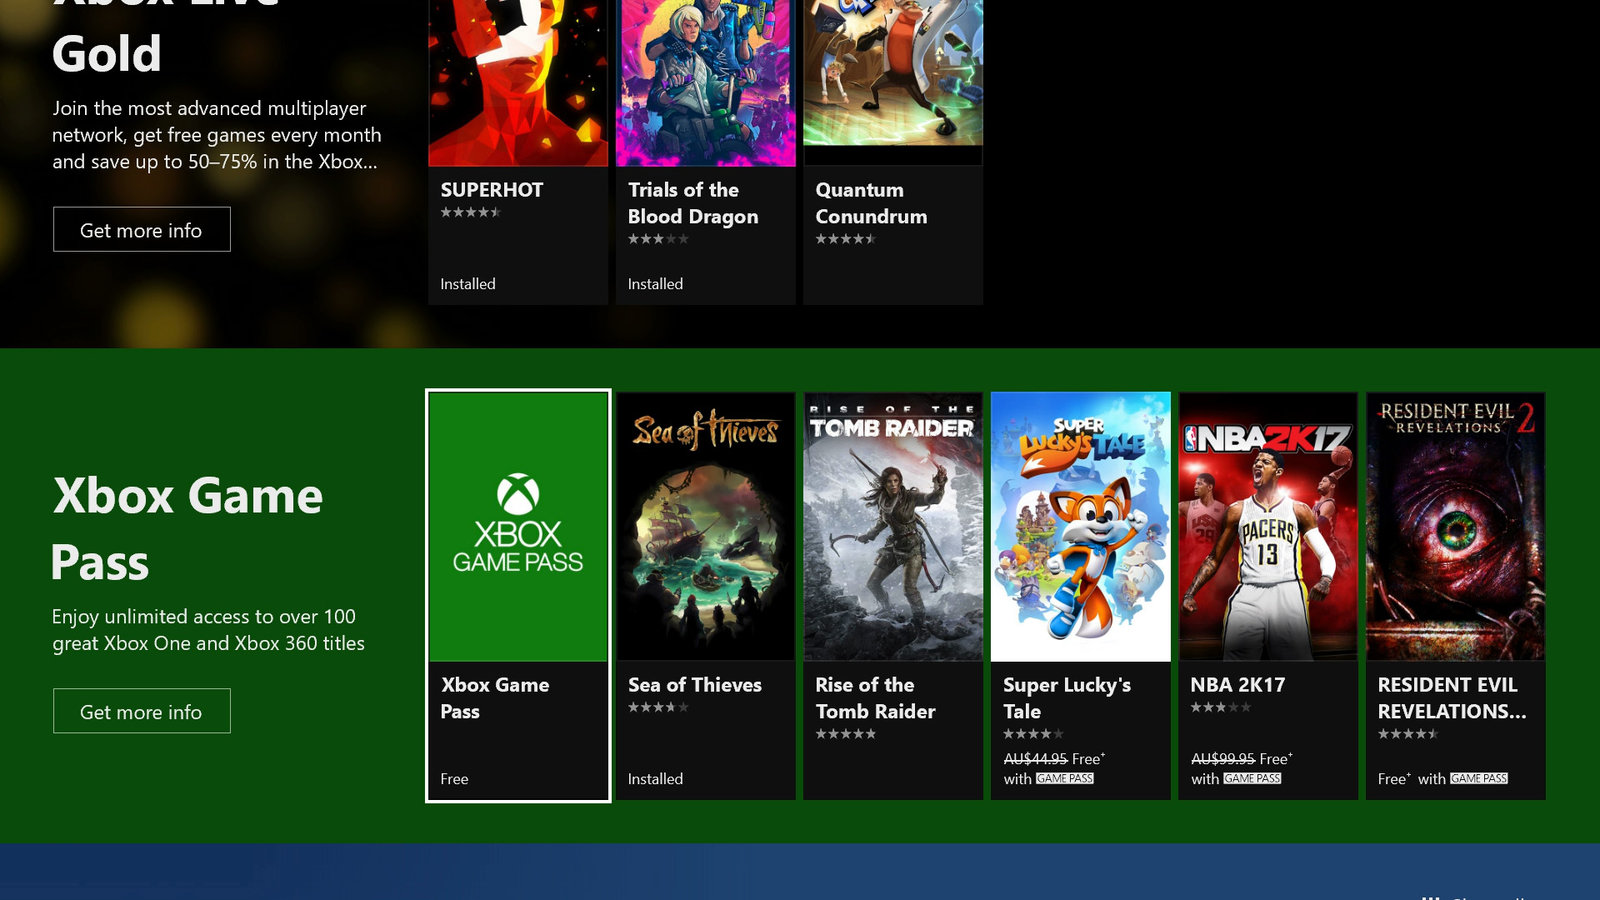Click the Super Lucky's Tale title text
The image size is (1600, 900).
click(1067, 698)
